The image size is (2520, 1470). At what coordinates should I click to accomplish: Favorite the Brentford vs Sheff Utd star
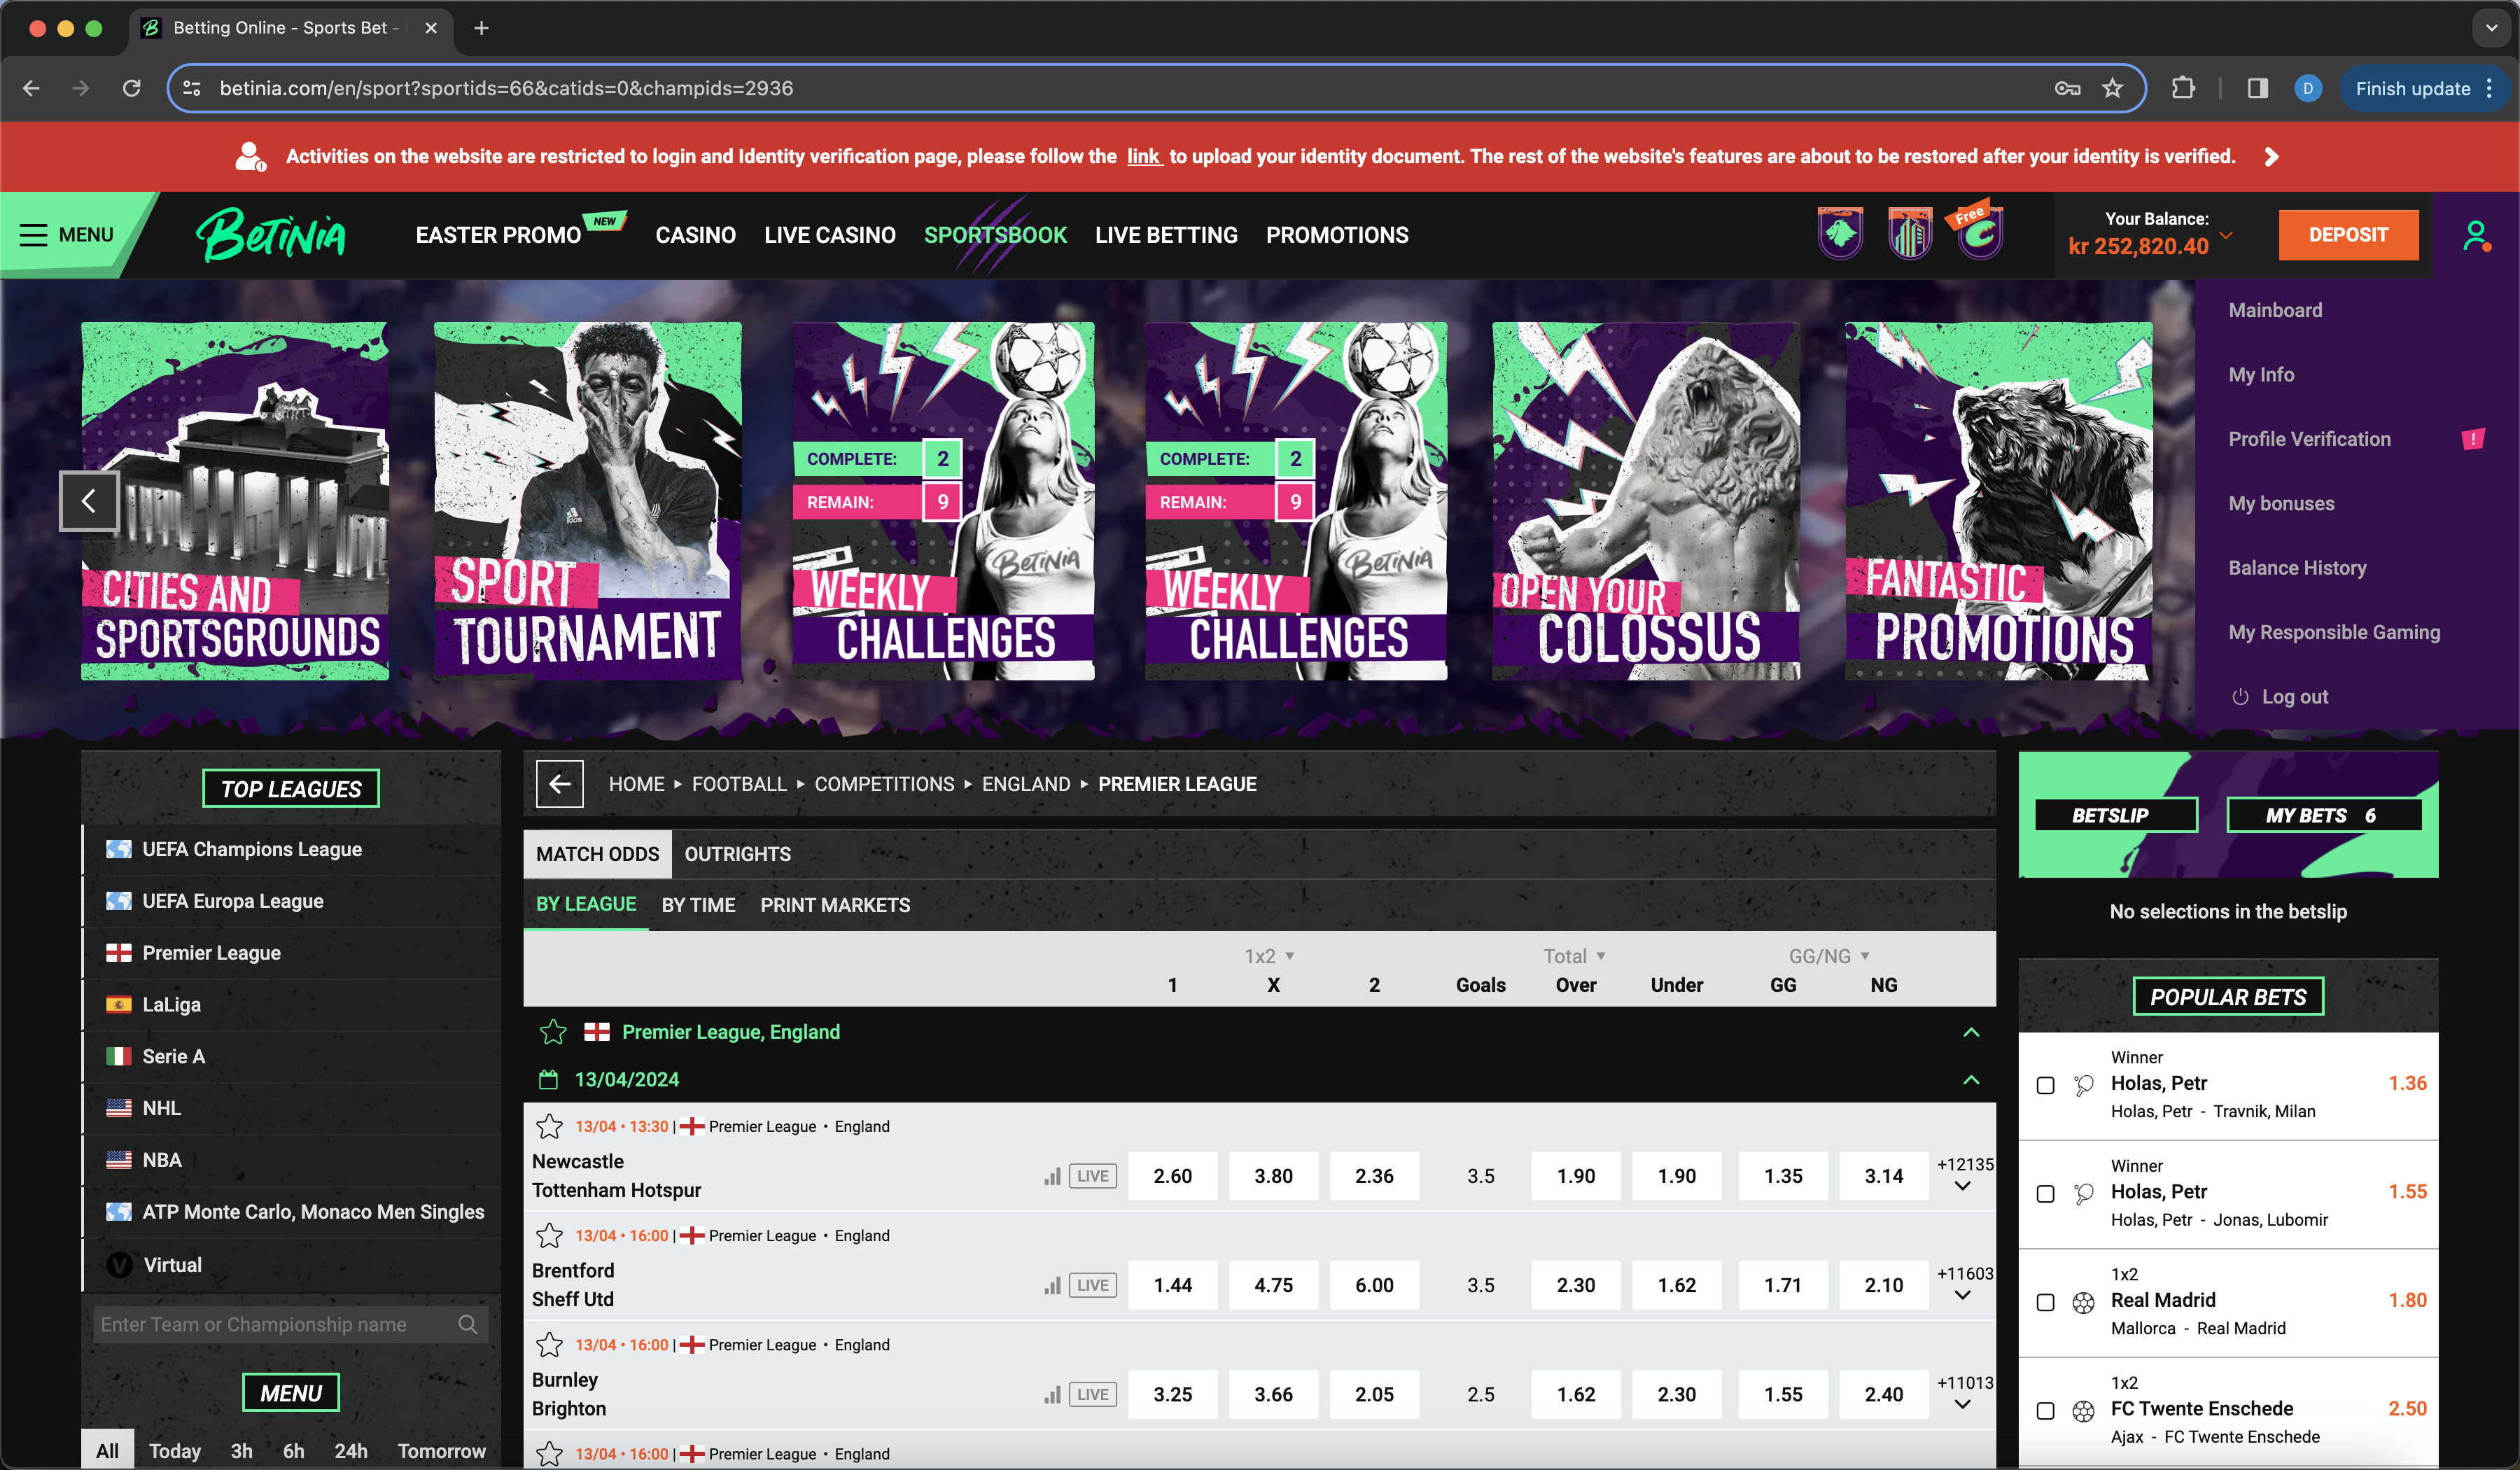point(549,1235)
